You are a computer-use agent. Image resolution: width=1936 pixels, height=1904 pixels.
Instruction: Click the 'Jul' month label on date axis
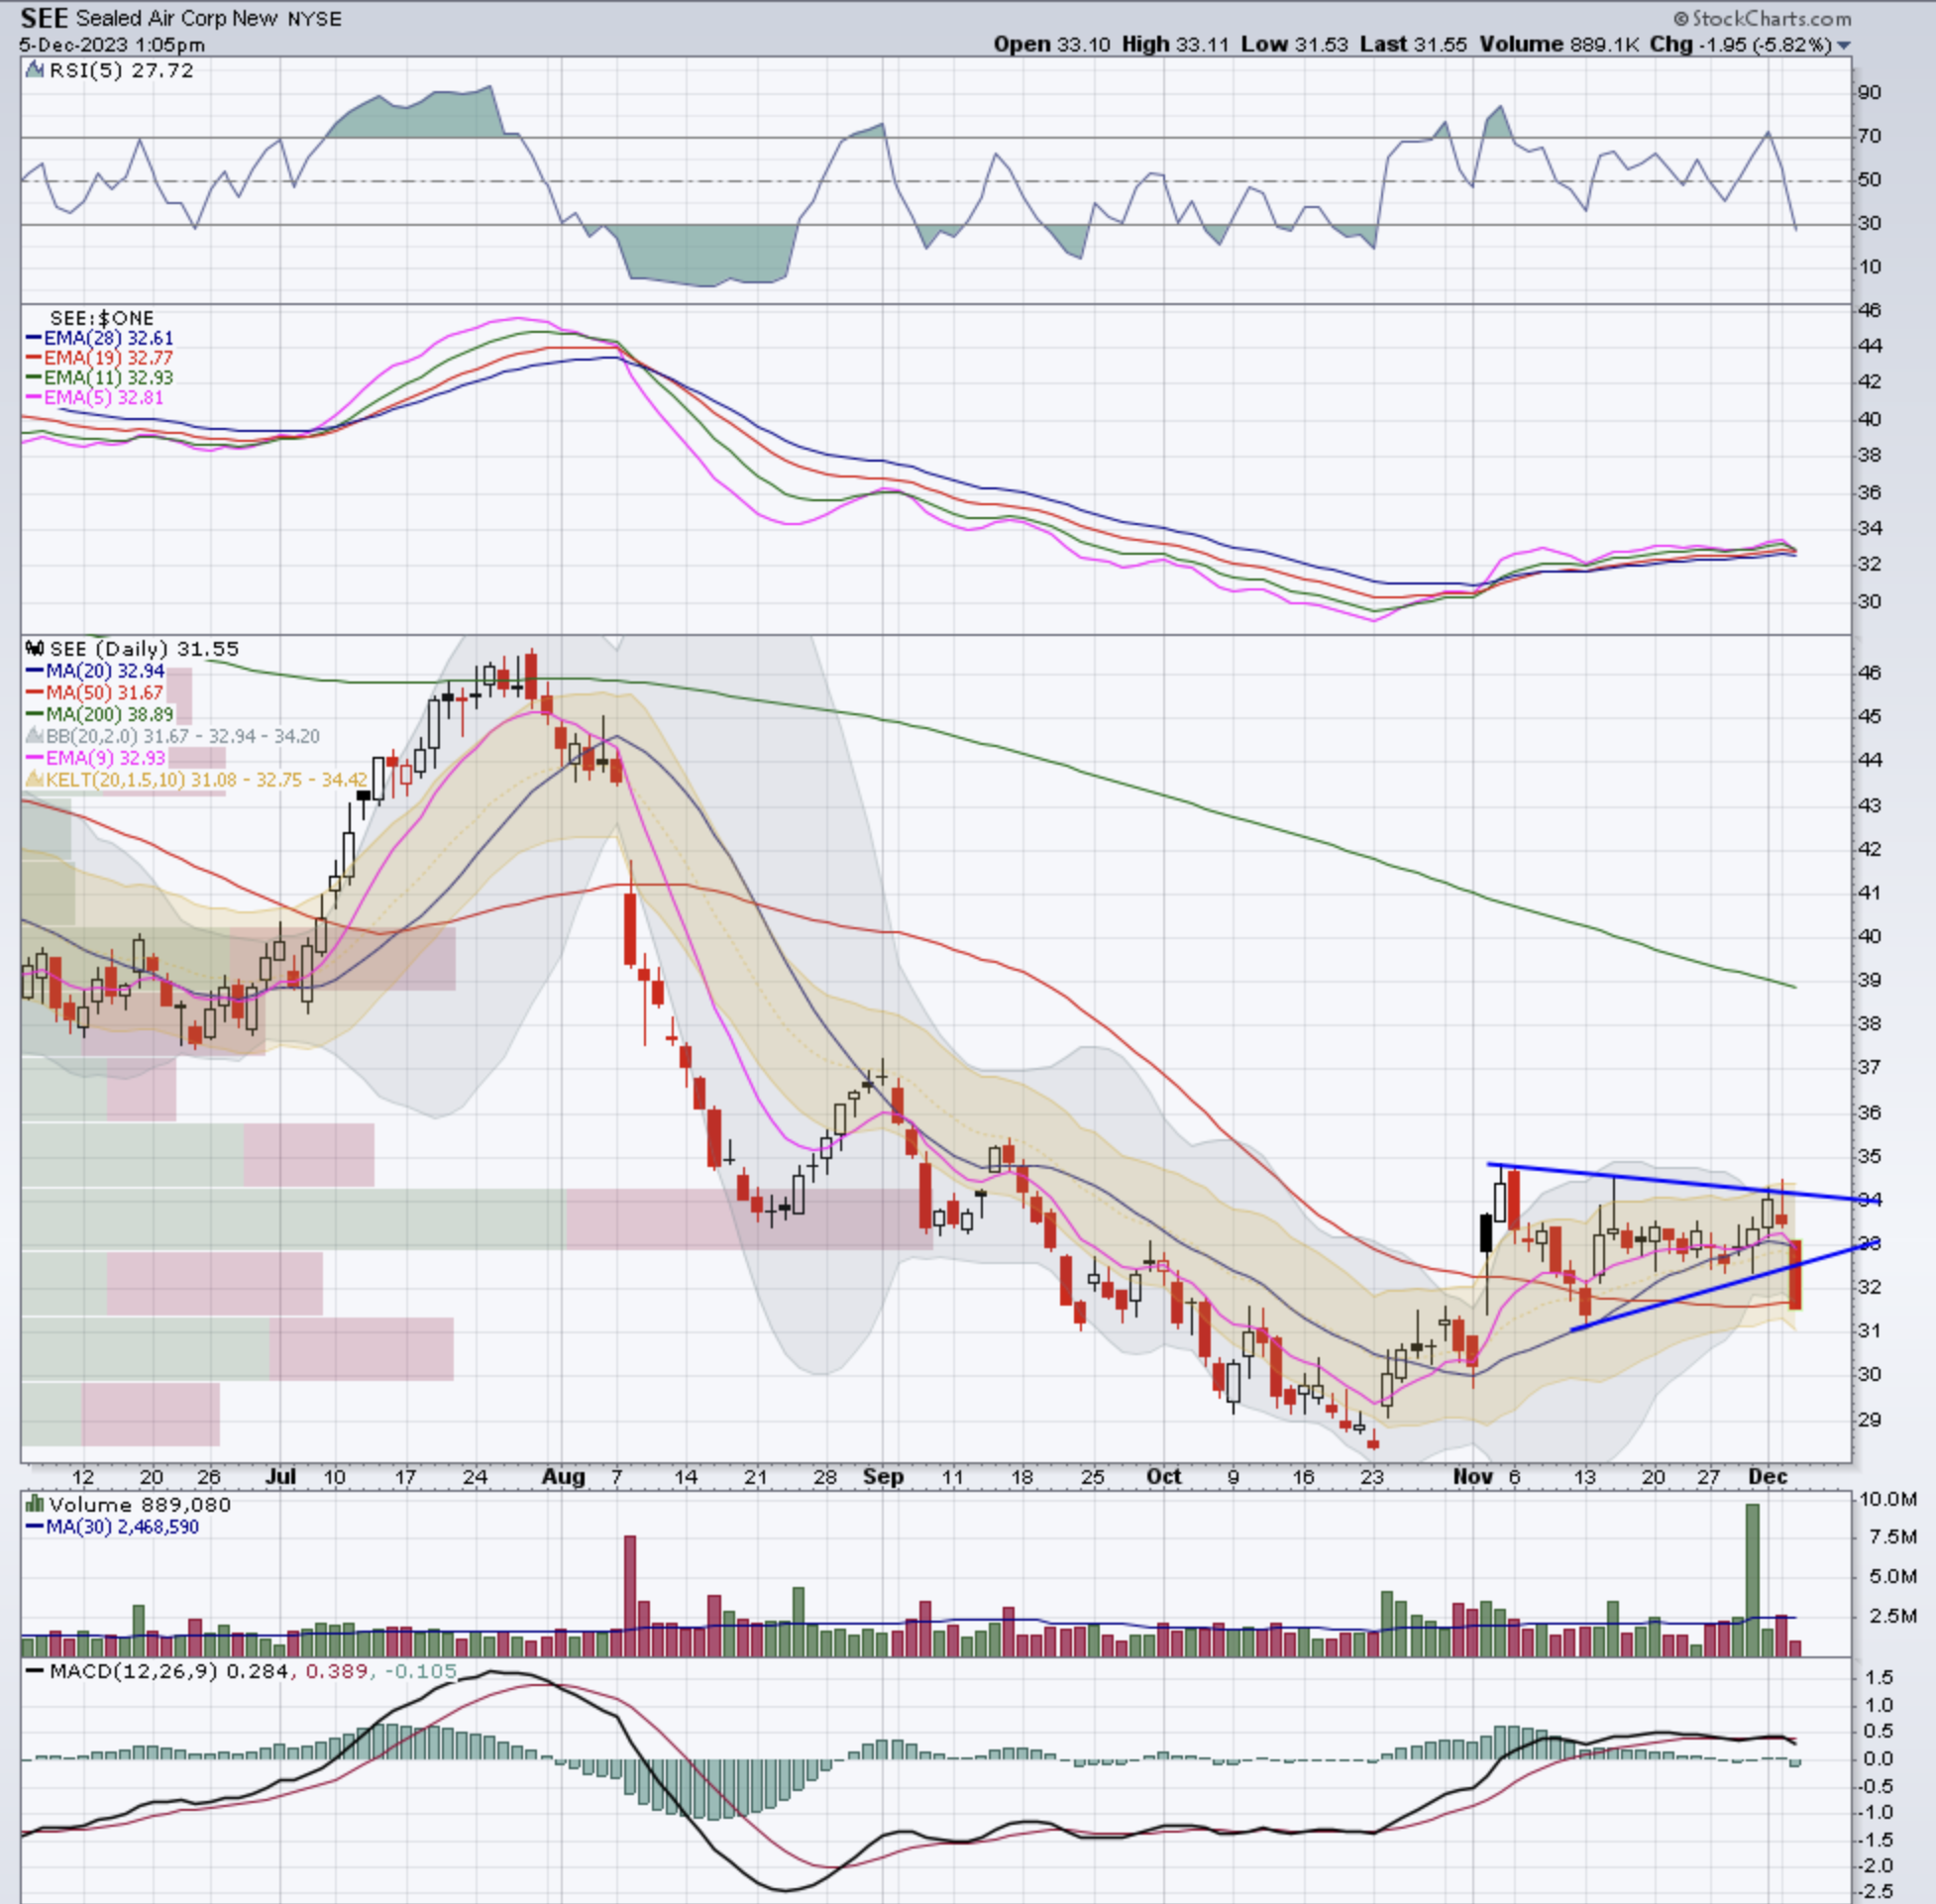(281, 1476)
